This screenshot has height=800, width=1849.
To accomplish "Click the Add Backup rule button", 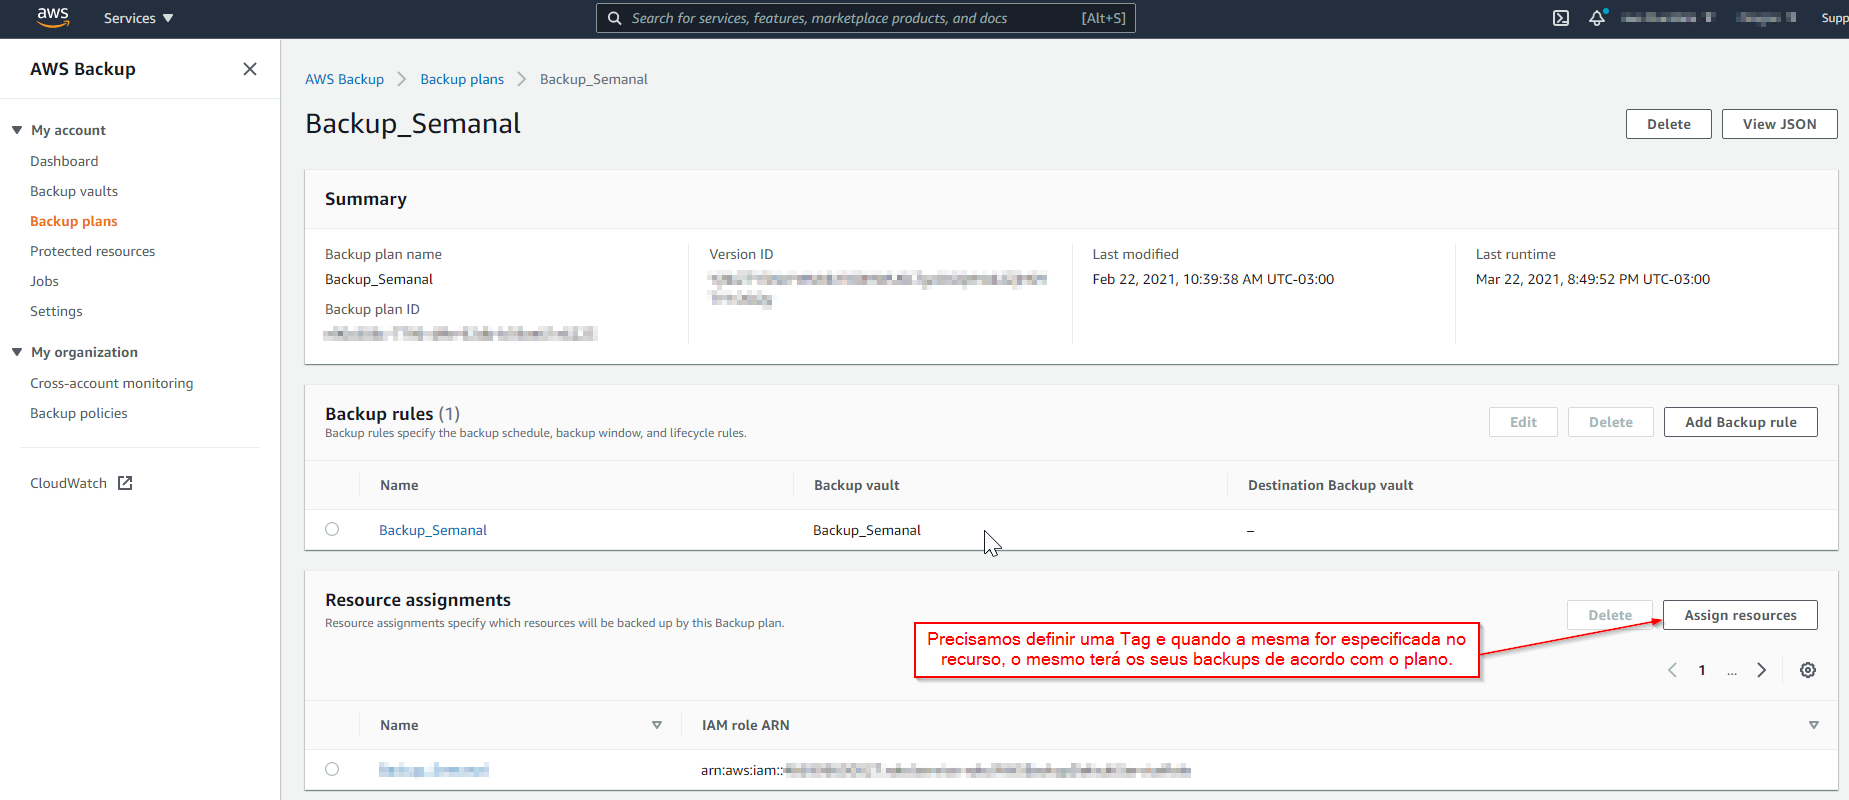I will pos(1740,422).
